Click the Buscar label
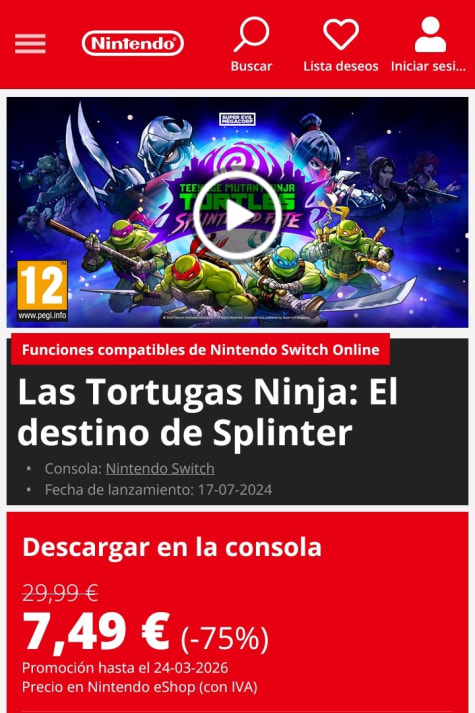The height and width of the screenshot is (713, 475). coord(251,66)
